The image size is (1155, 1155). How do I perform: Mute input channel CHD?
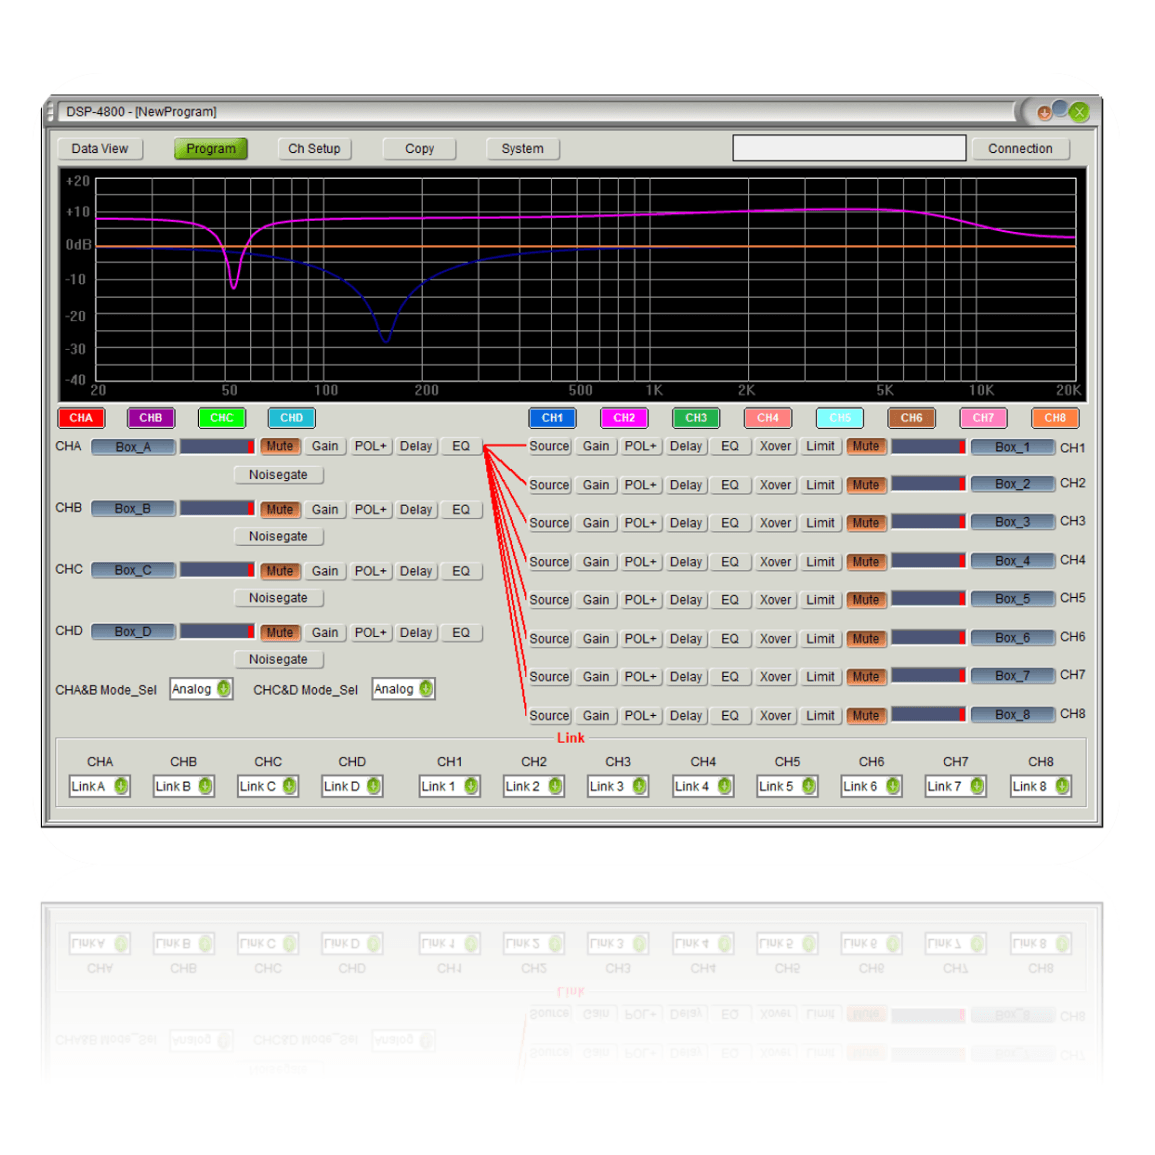280,632
